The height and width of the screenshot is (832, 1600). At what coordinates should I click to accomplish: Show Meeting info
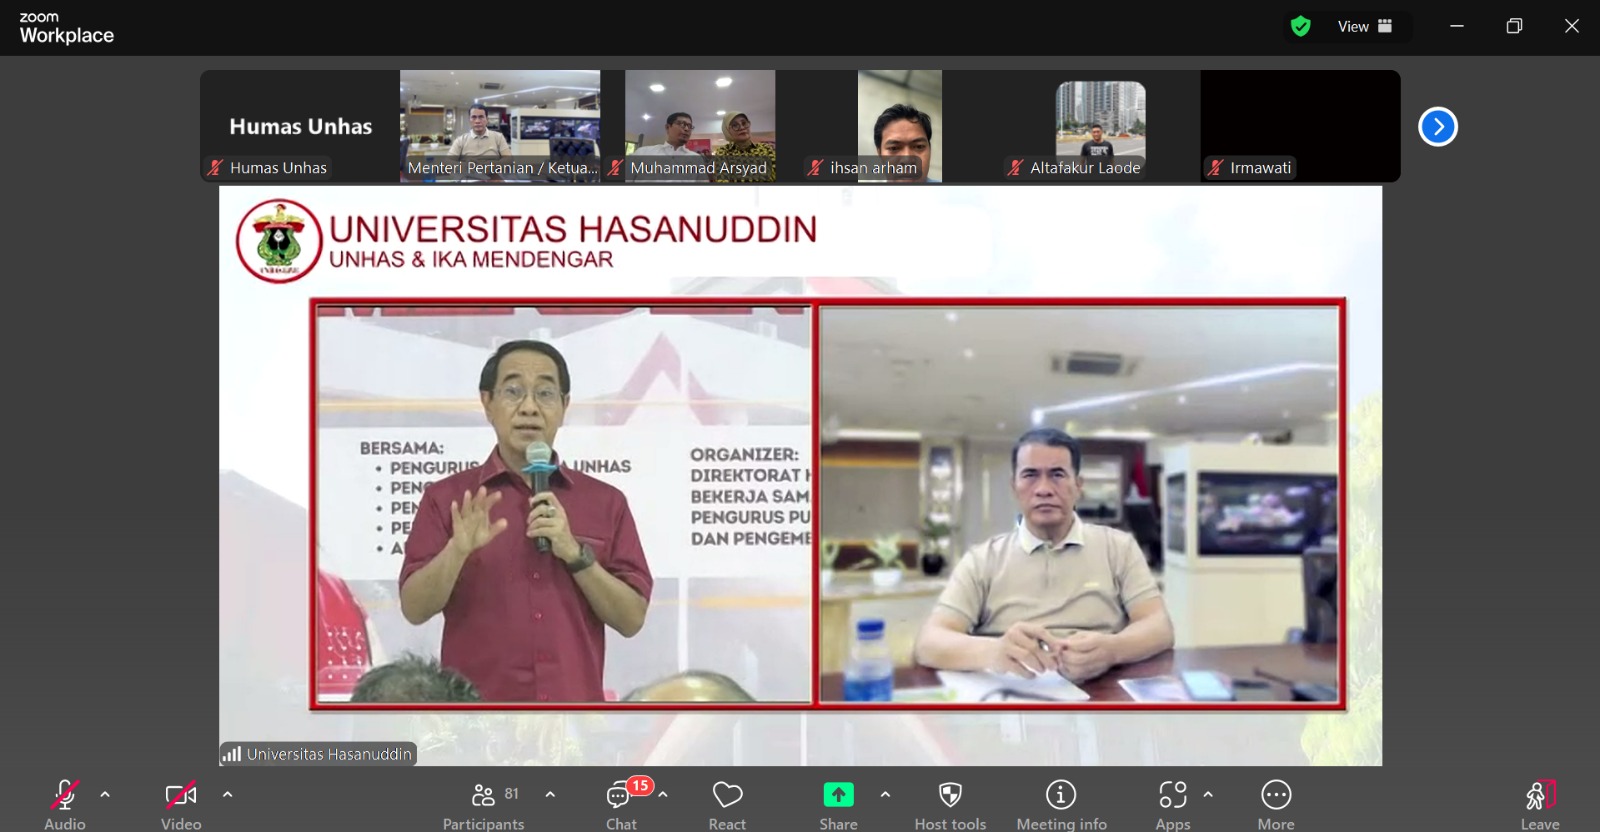point(1061,804)
